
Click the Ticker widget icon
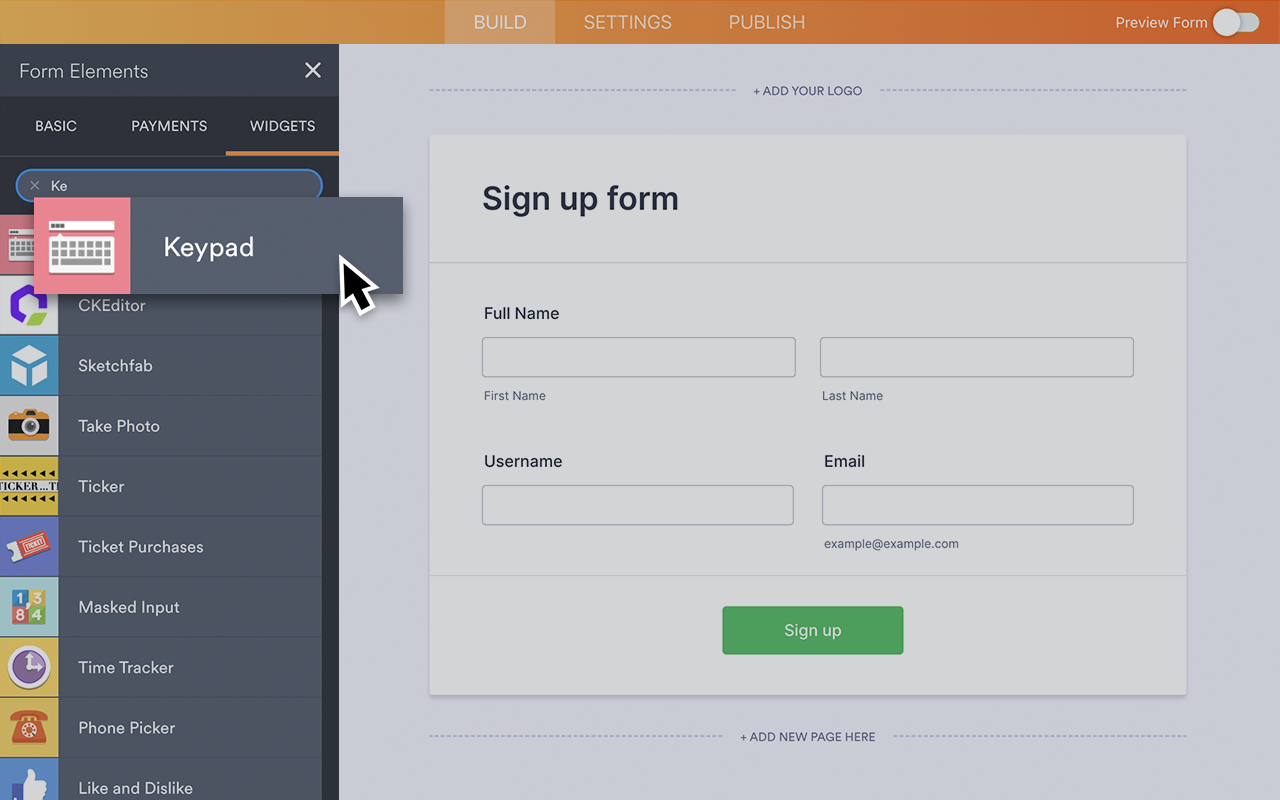point(29,487)
